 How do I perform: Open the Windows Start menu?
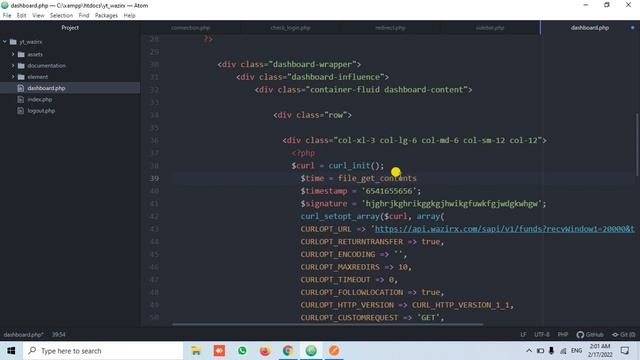pyautogui.click(x=11, y=351)
